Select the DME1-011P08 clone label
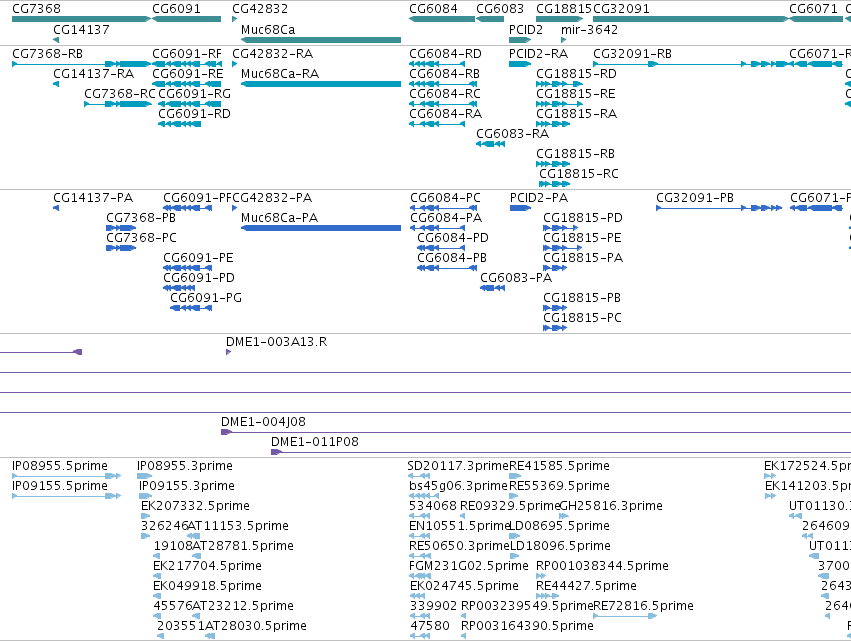 coord(315,442)
